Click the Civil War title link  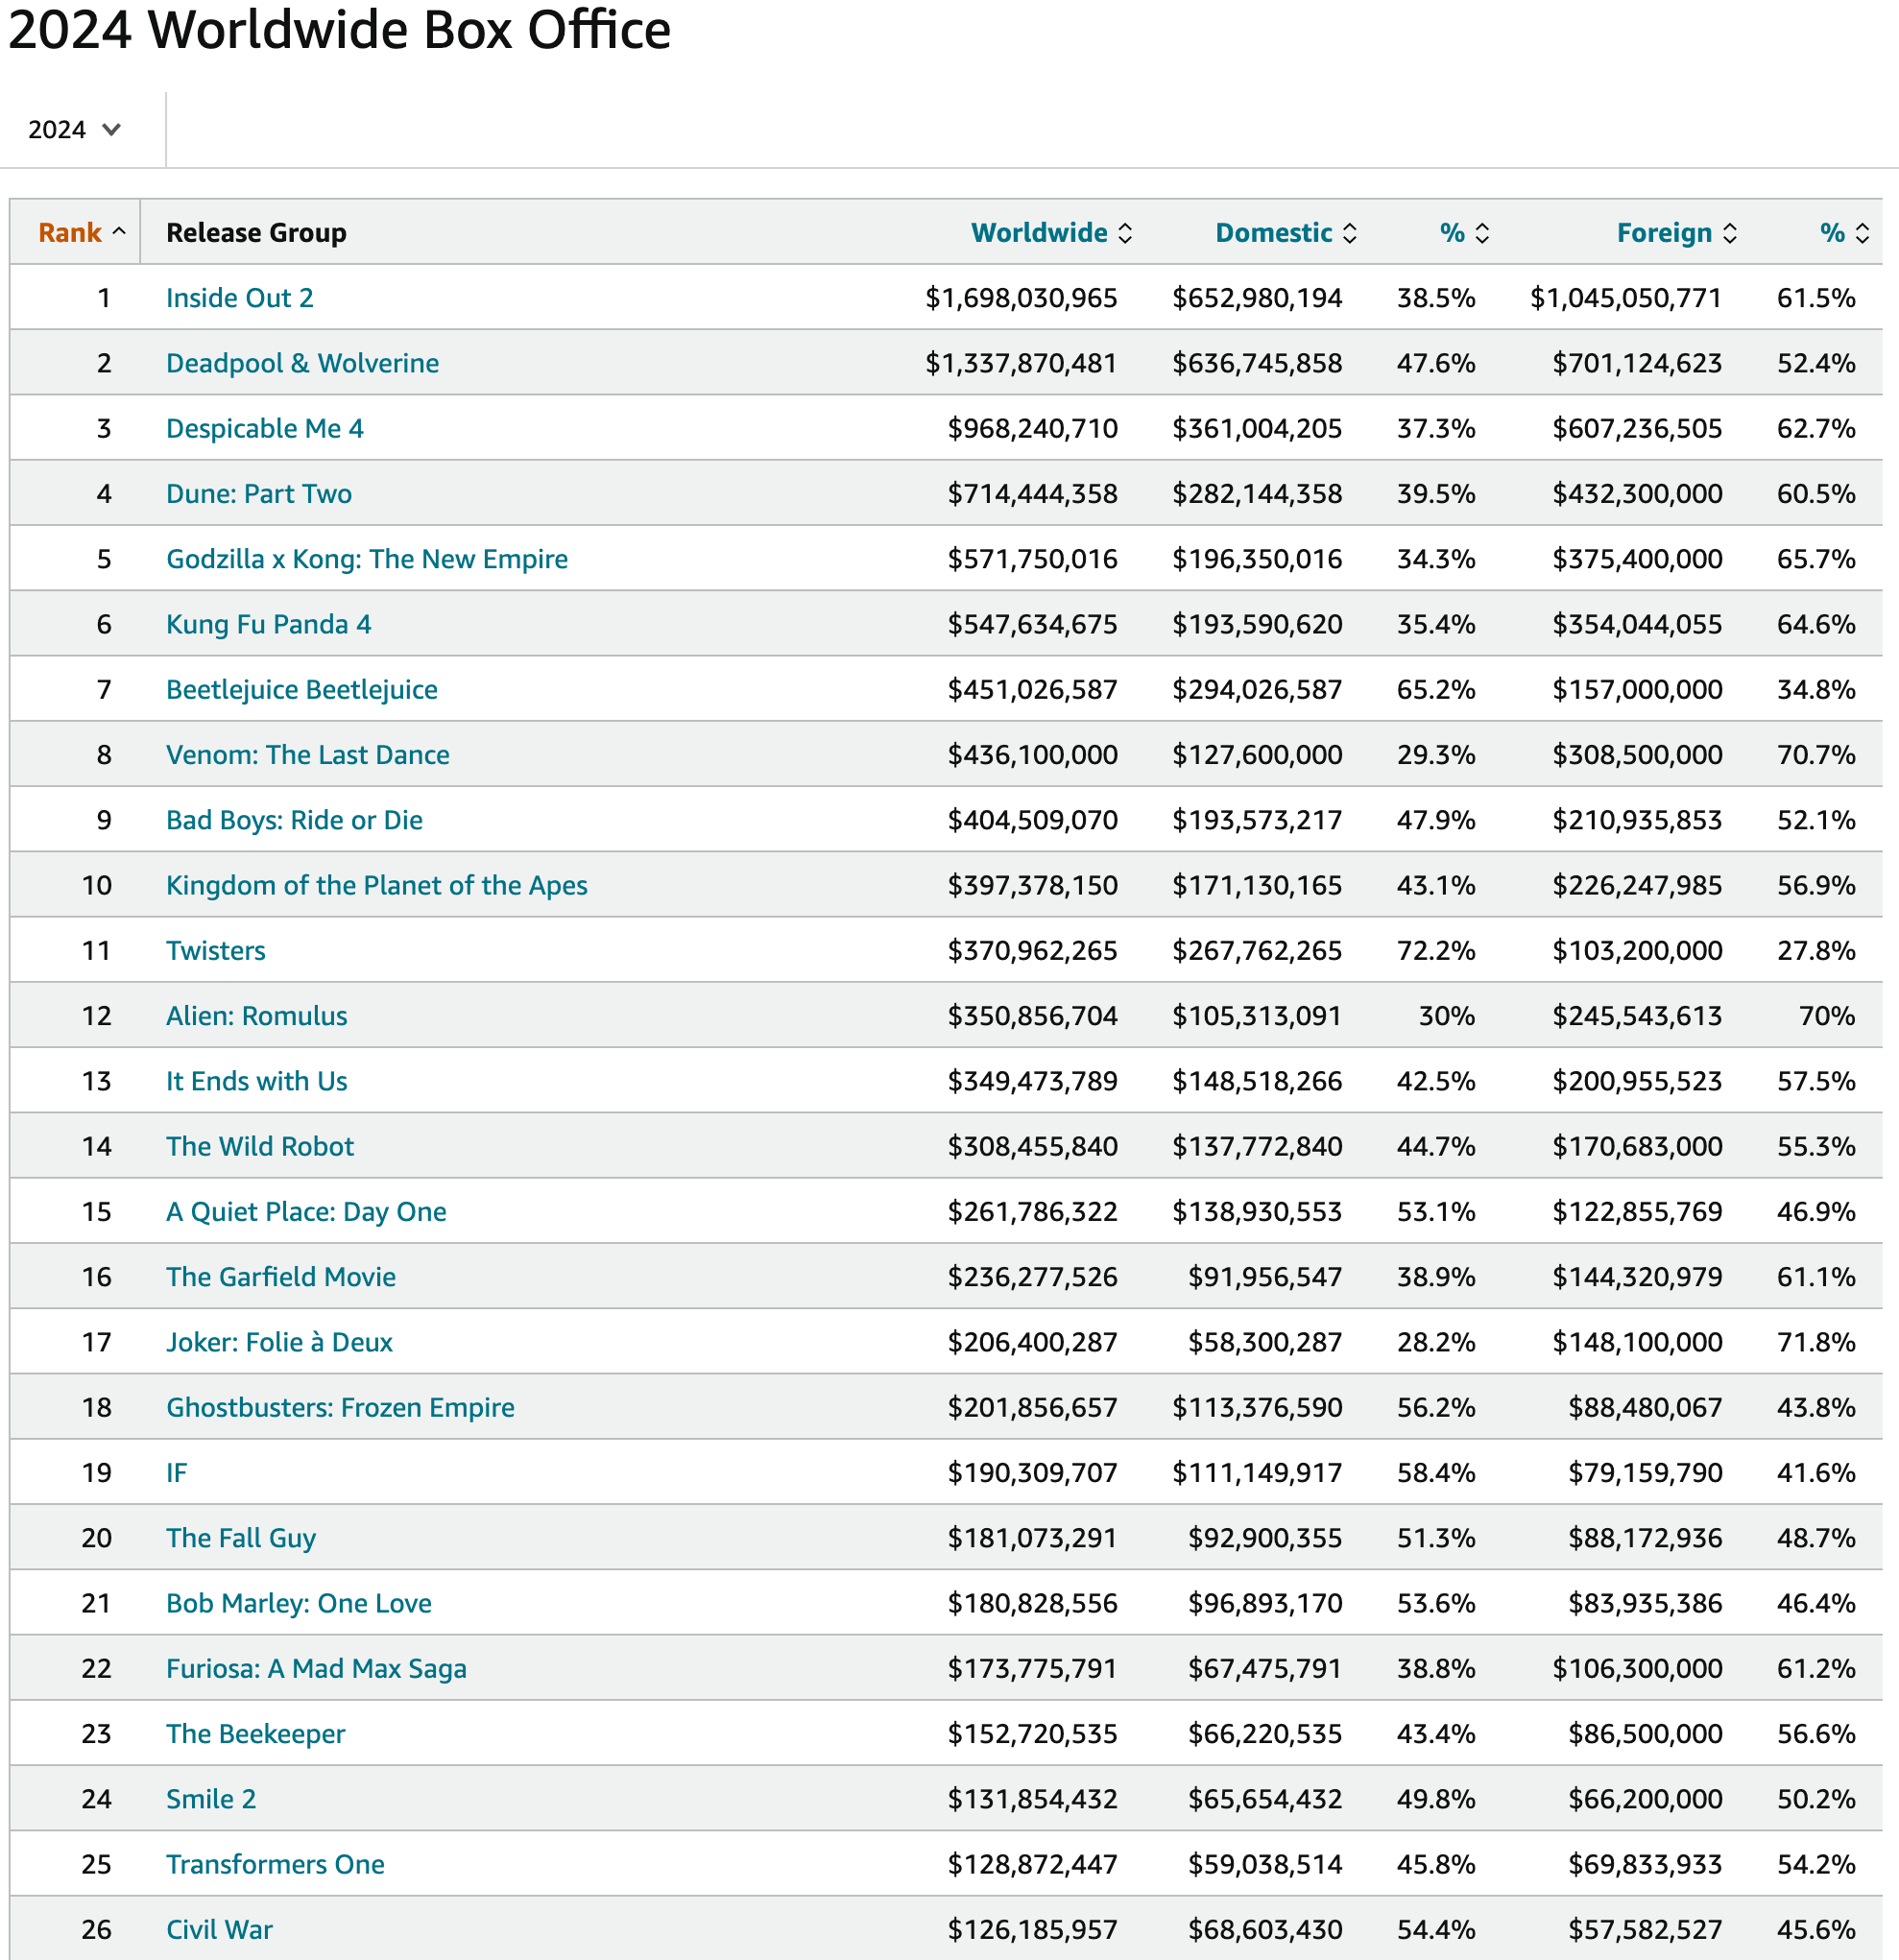pyautogui.click(x=219, y=1929)
